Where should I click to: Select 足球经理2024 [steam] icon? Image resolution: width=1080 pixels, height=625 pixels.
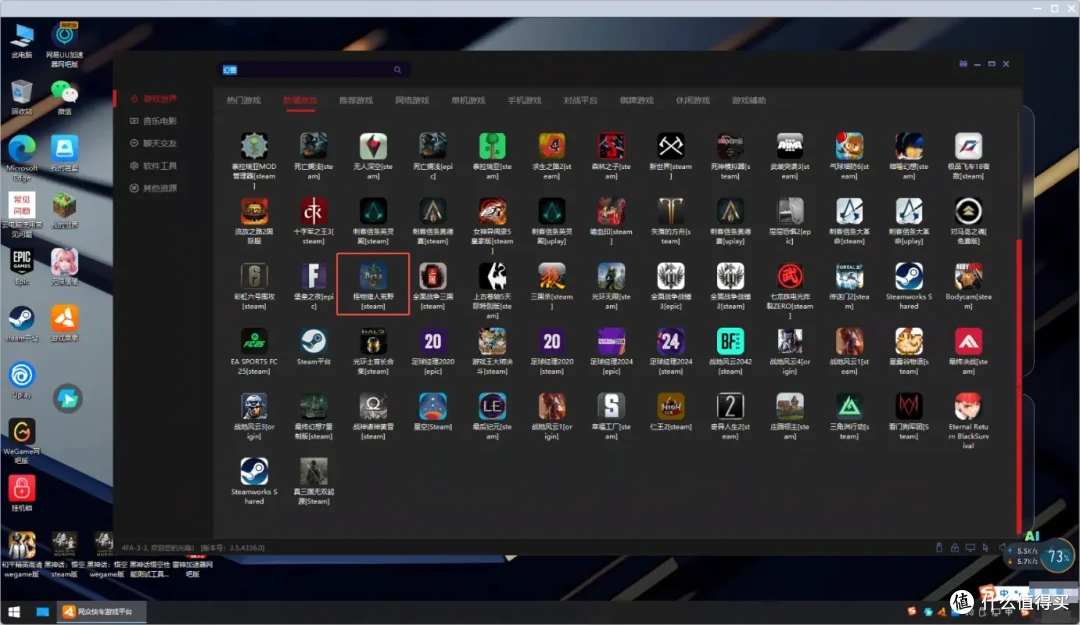click(670, 341)
